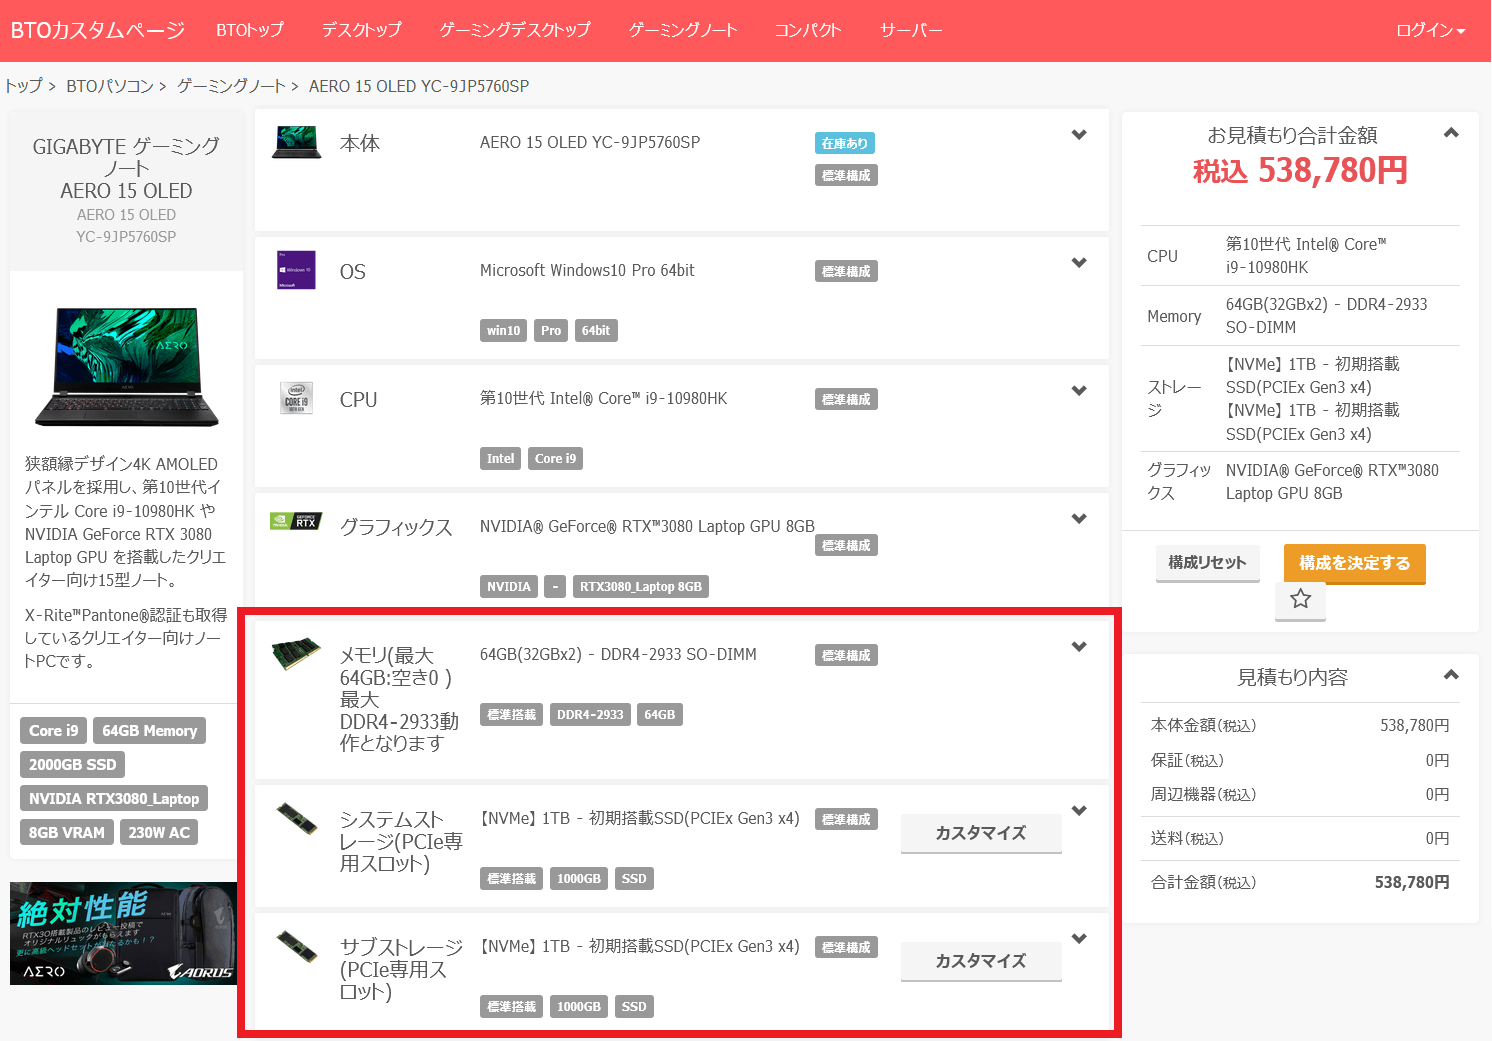Go to BTOパソコン breadcrumb link

pos(110,86)
